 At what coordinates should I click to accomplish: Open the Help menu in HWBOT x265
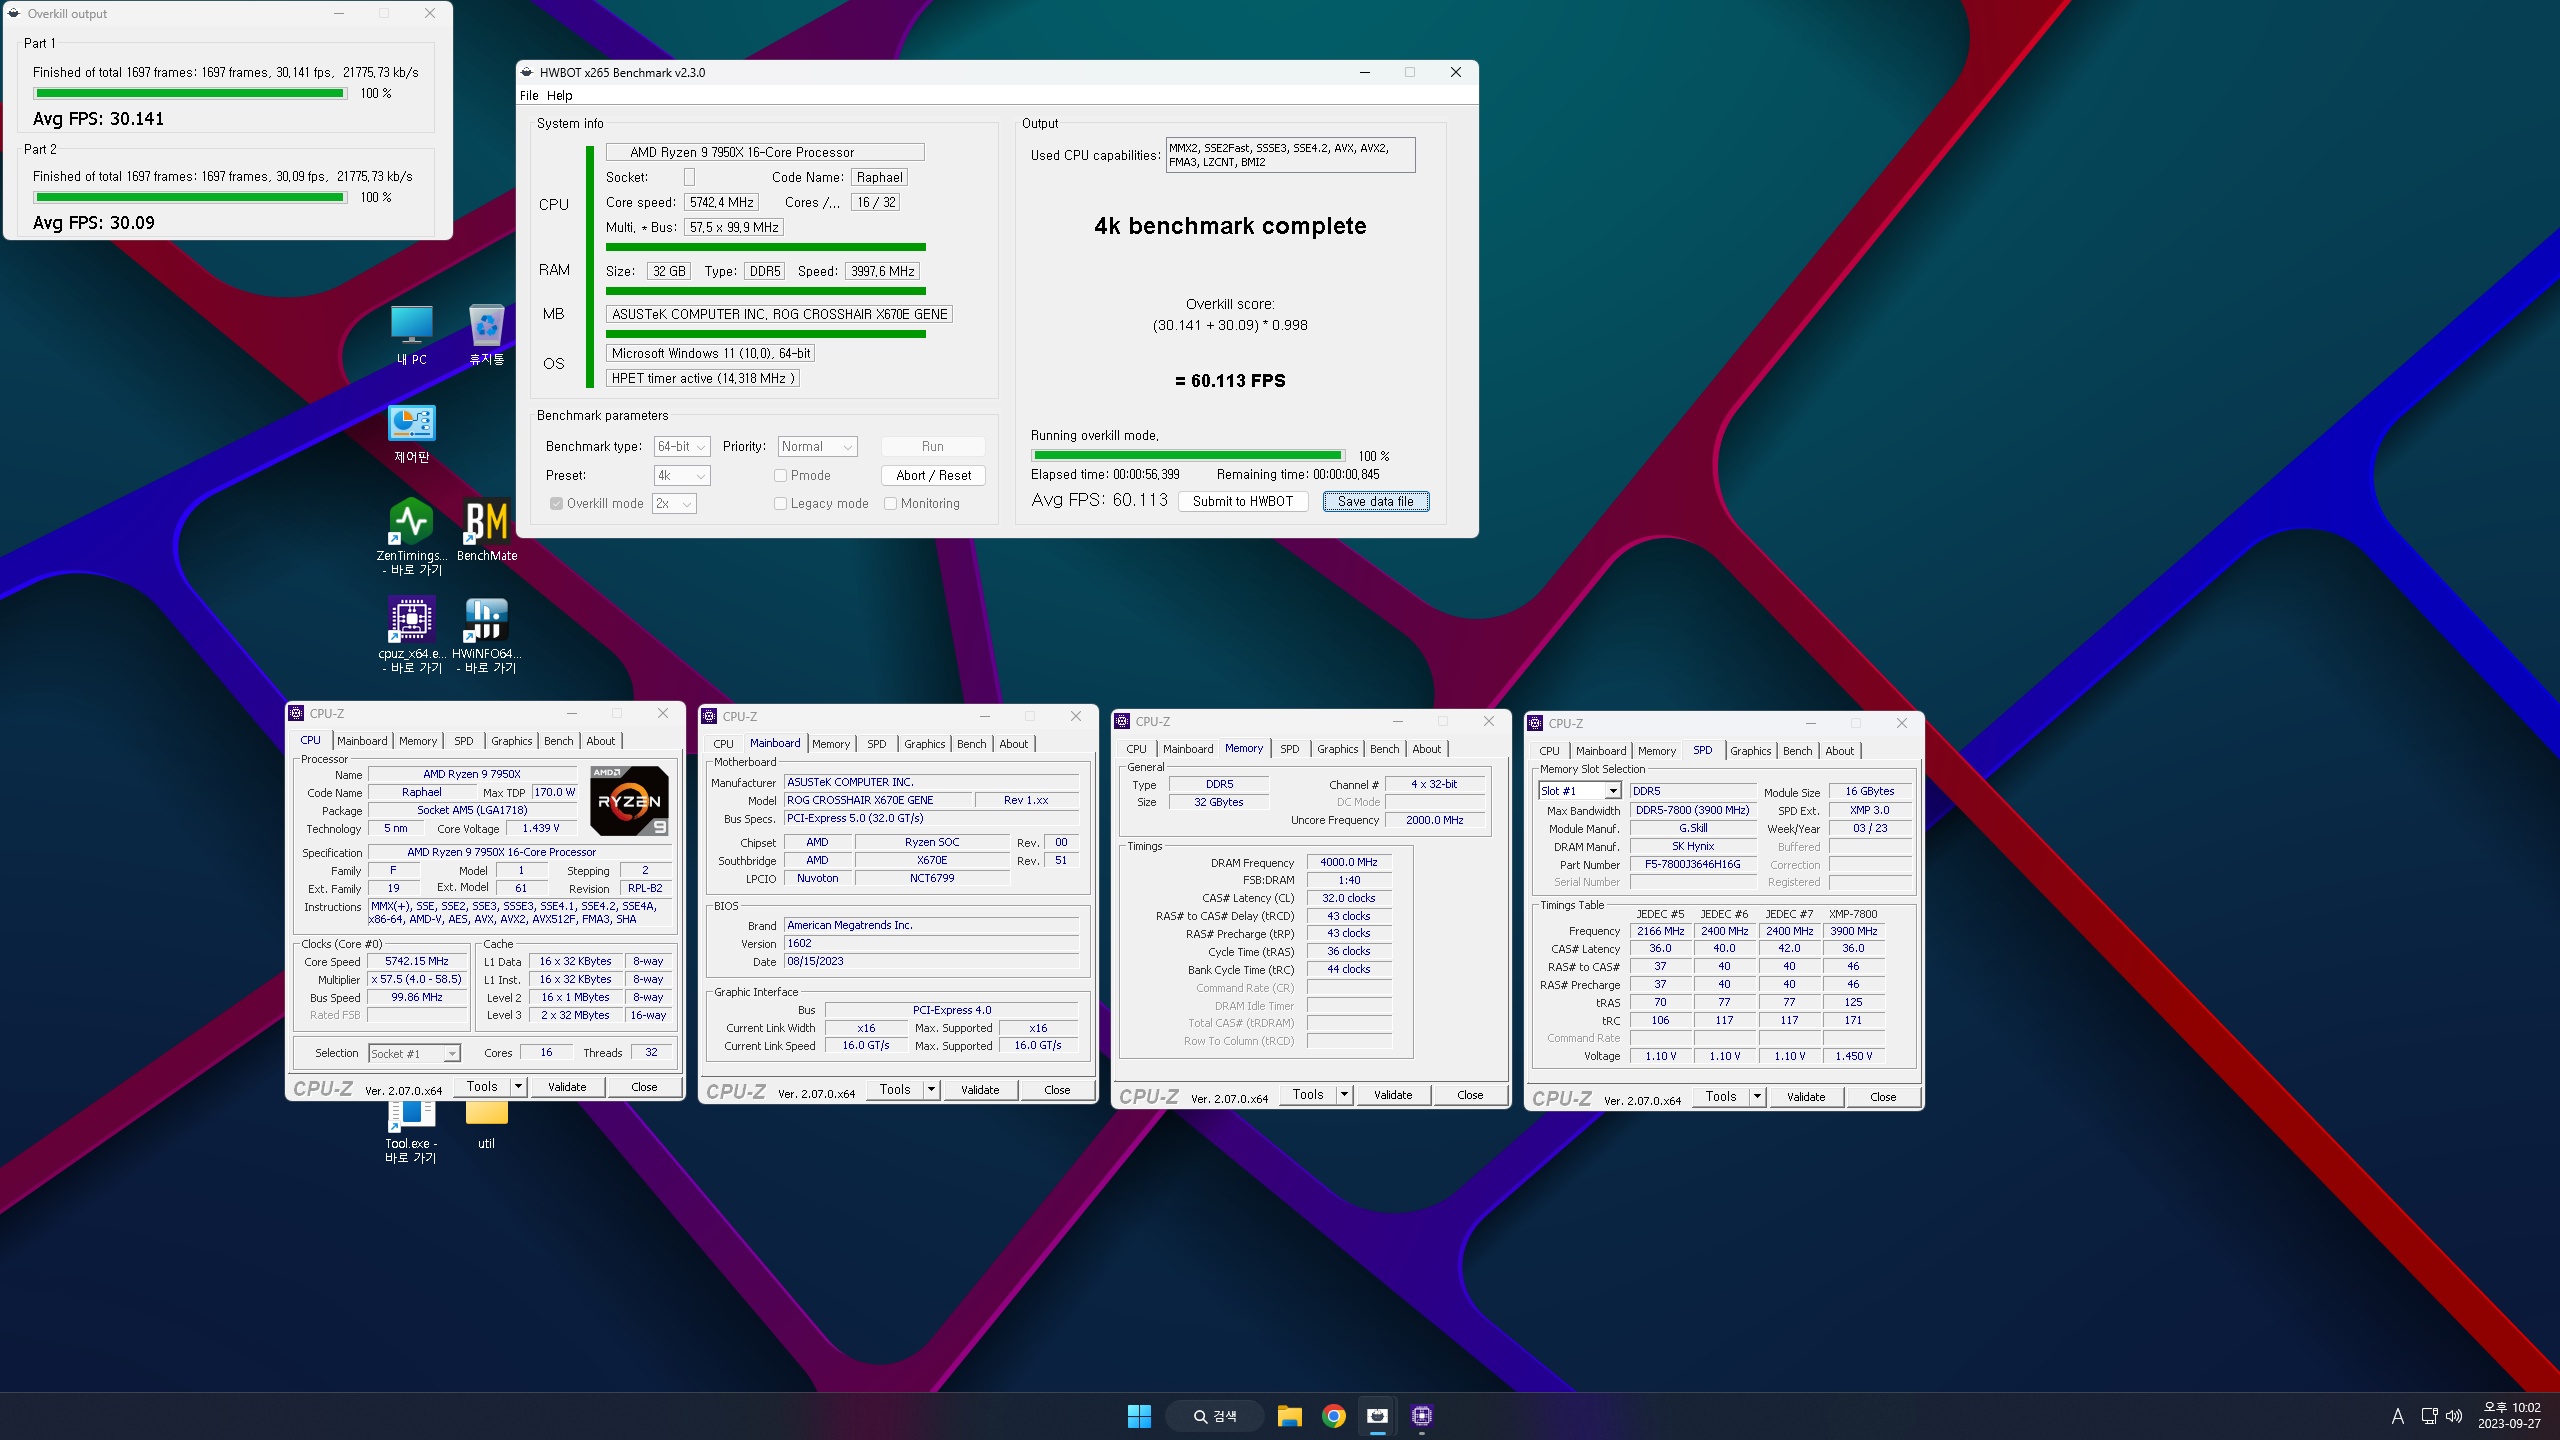click(x=560, y=95)
